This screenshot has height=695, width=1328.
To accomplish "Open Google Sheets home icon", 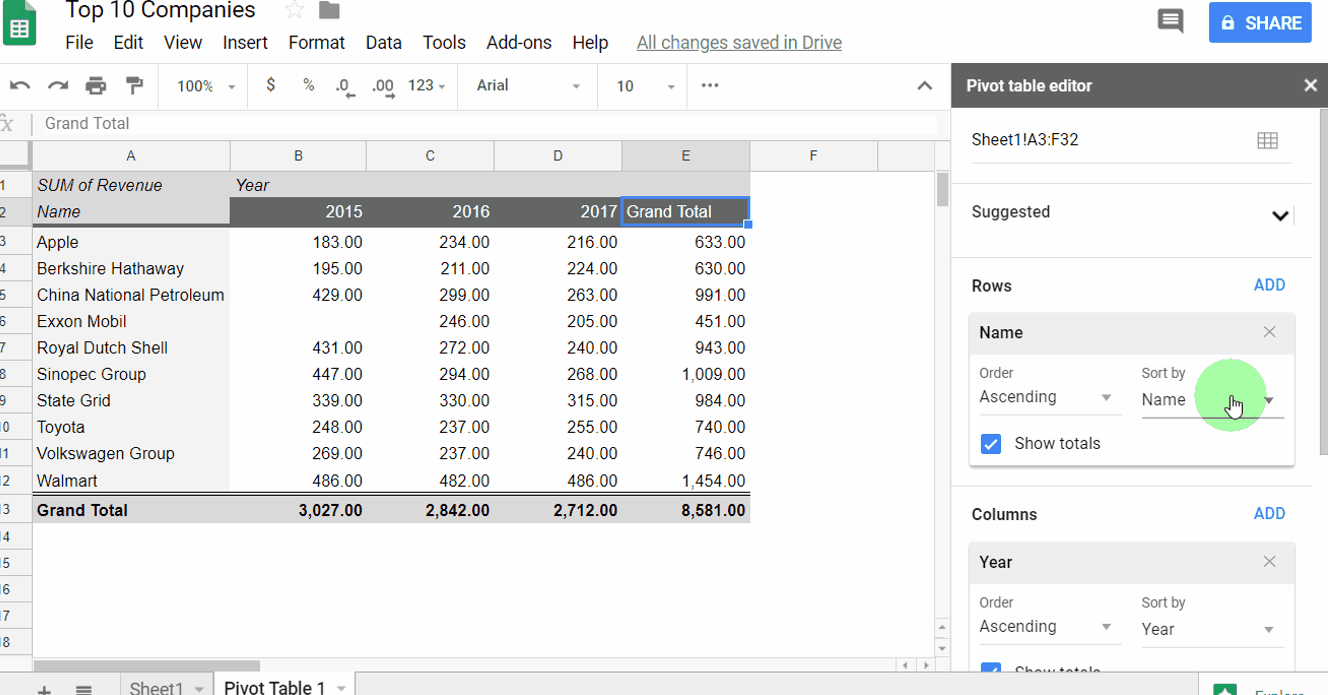I will [x=19, y=24].
